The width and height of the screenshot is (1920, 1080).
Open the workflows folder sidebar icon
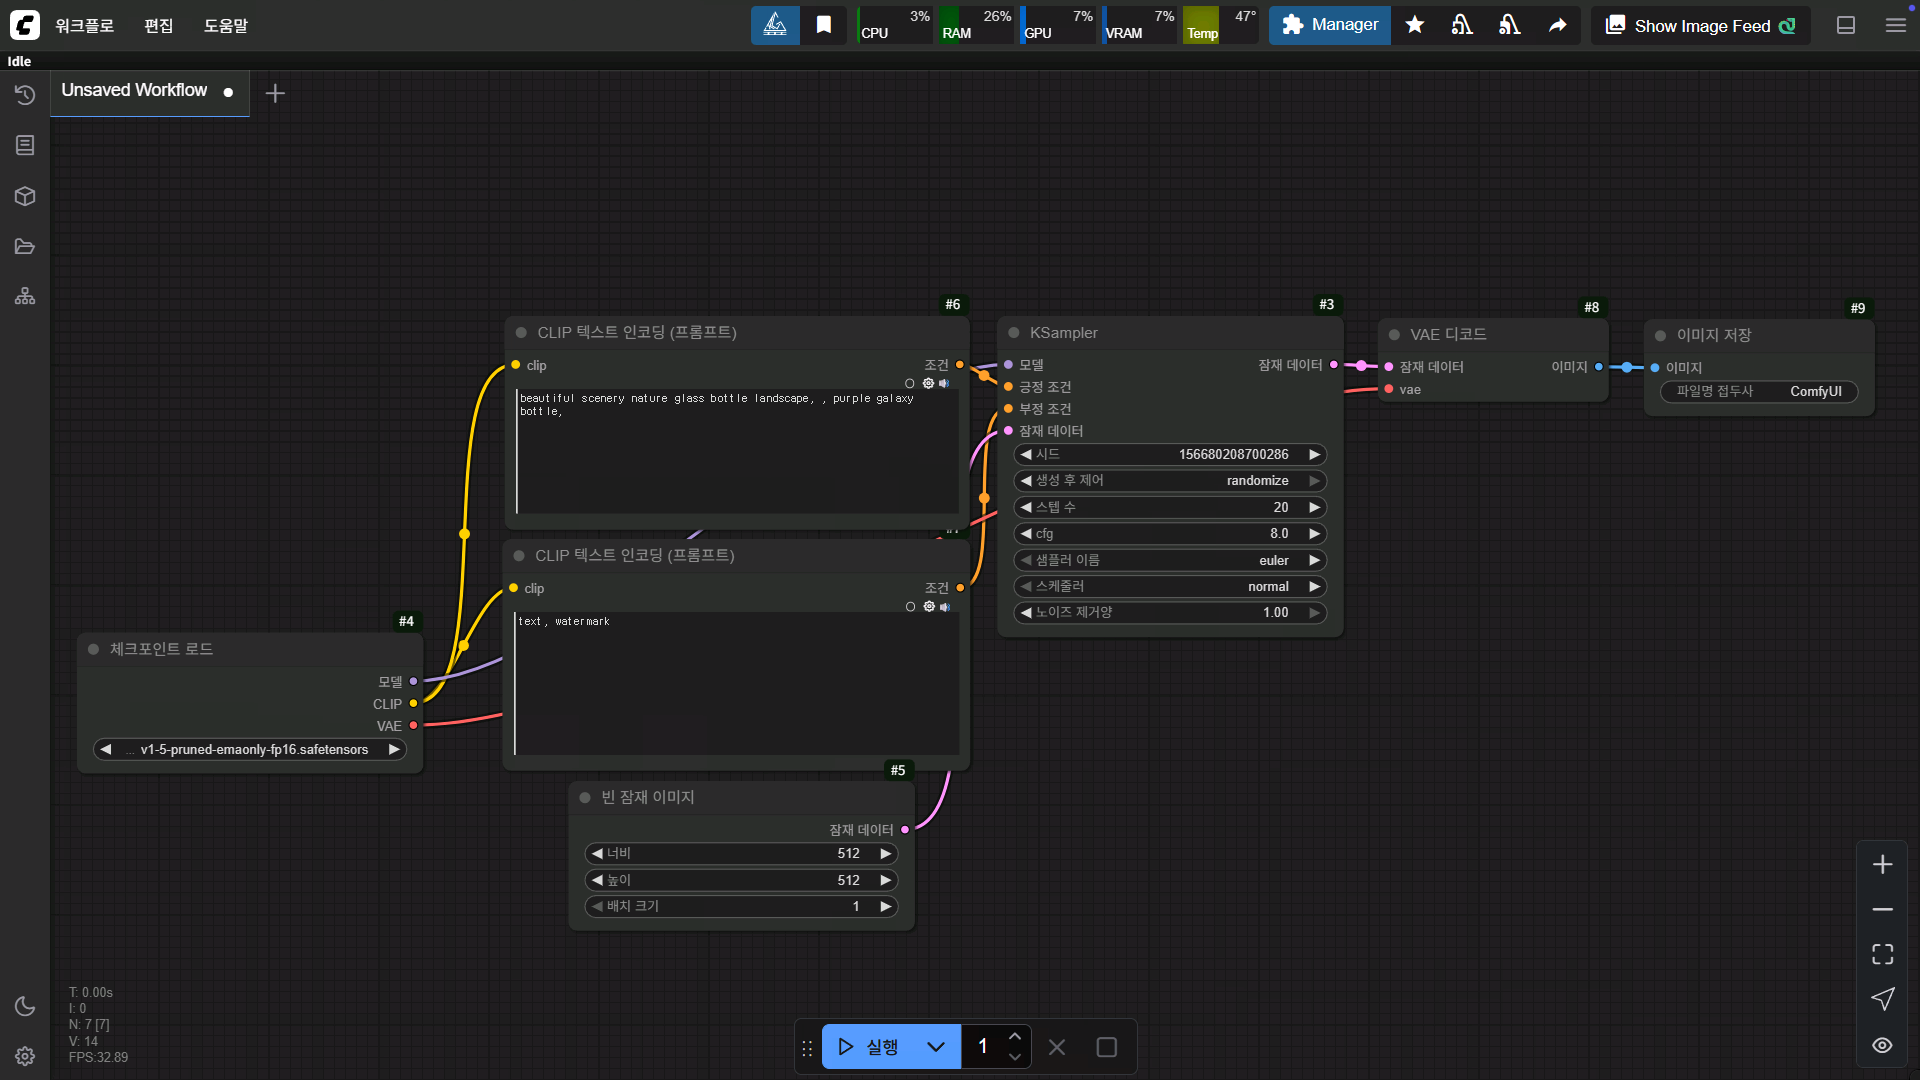25,246
